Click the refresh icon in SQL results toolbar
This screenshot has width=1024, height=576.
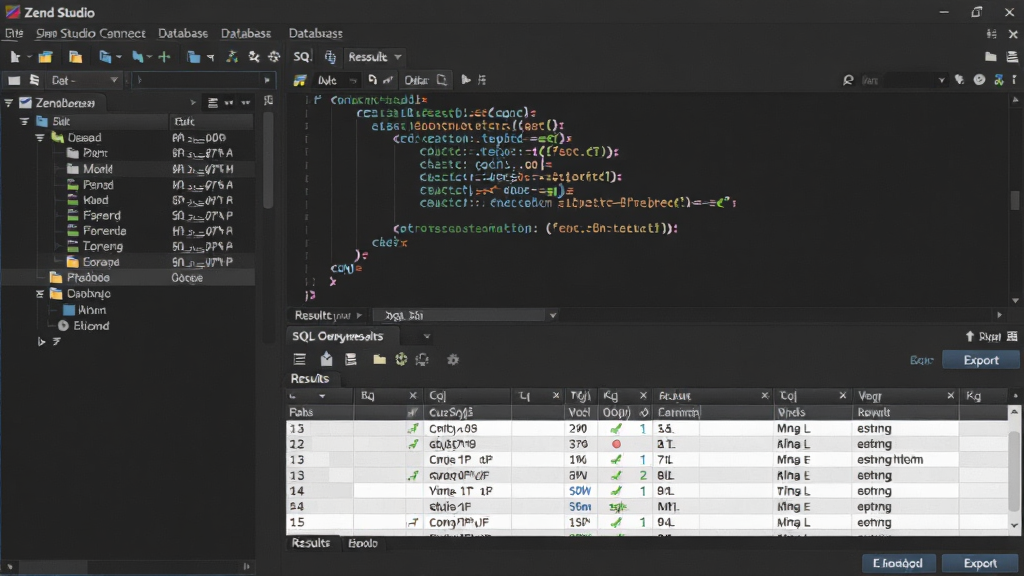pos(401,359)
